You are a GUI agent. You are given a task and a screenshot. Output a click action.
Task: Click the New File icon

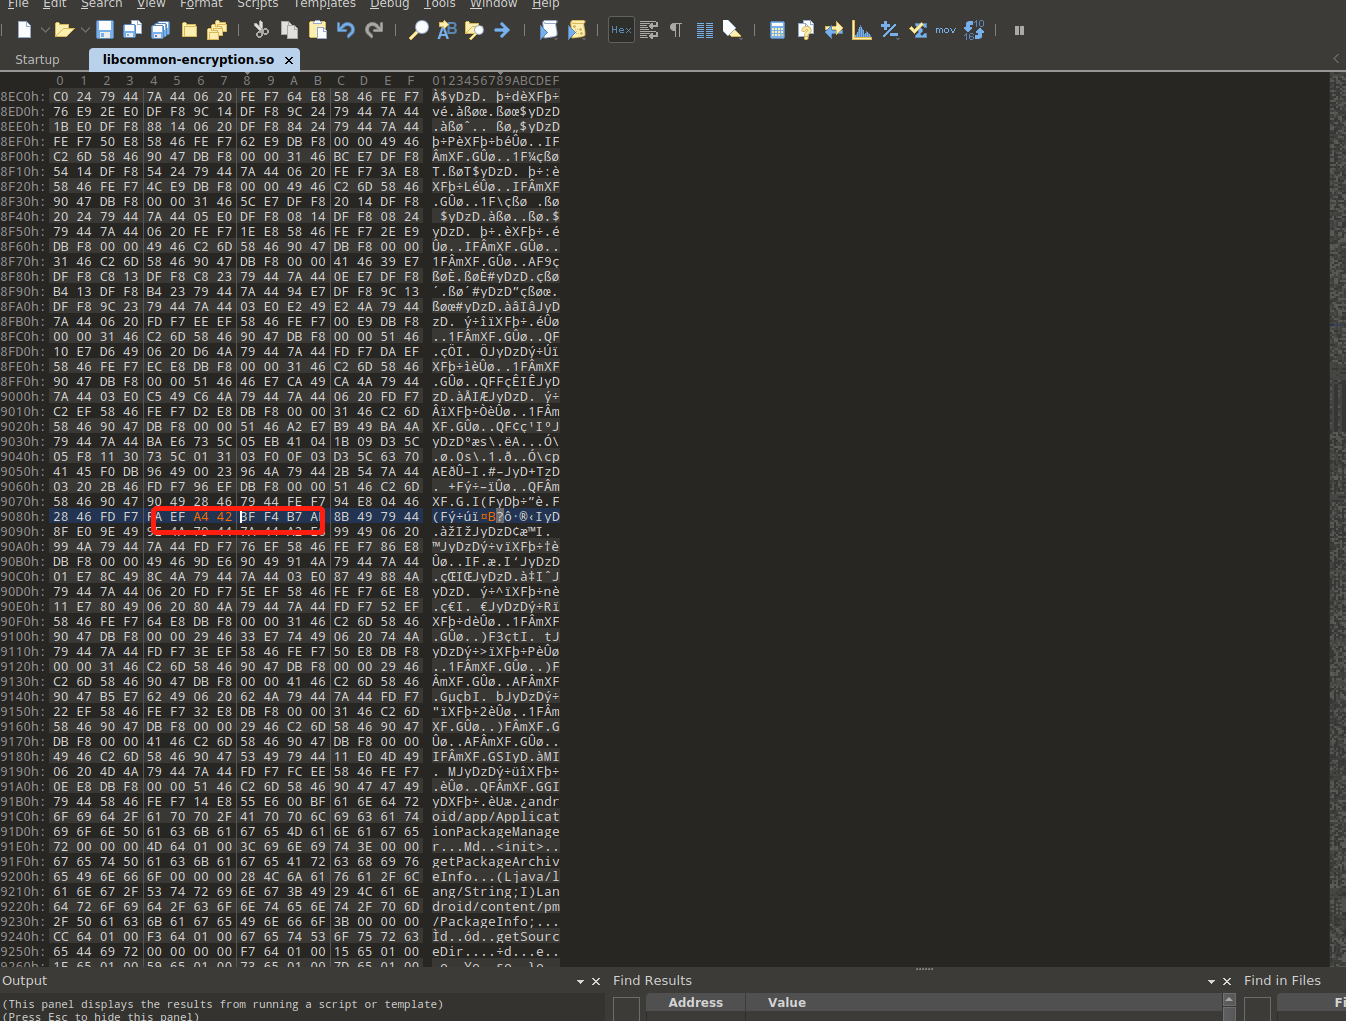24,30
